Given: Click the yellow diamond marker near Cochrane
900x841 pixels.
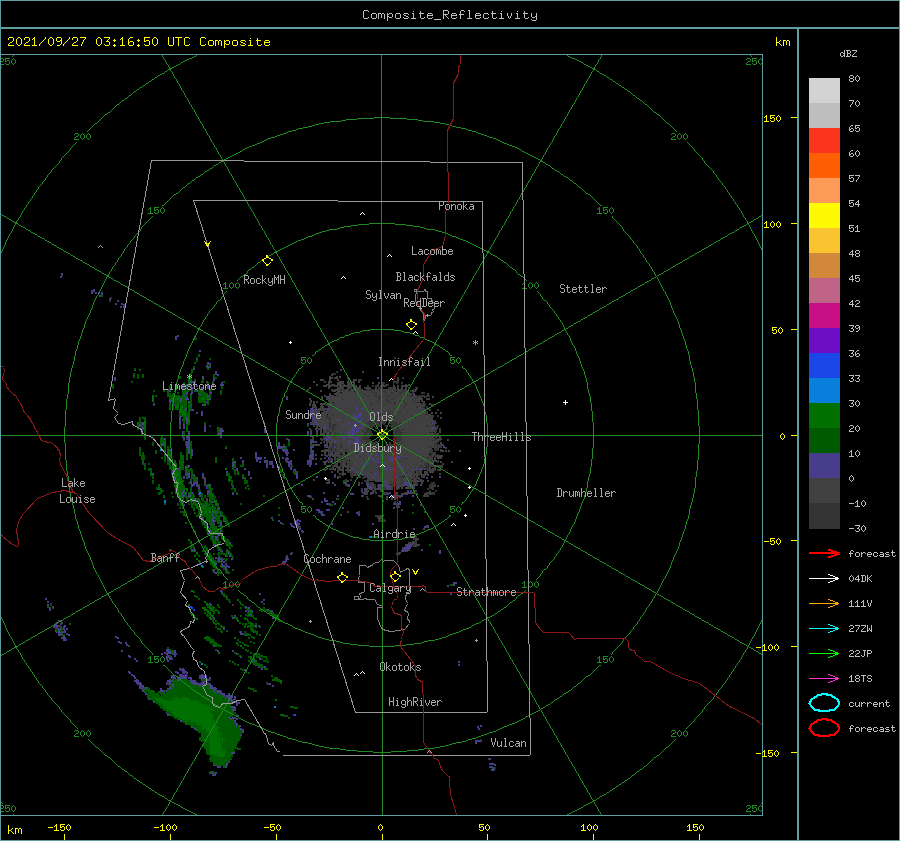Looking at the screenshot, I should pos(343,577).
